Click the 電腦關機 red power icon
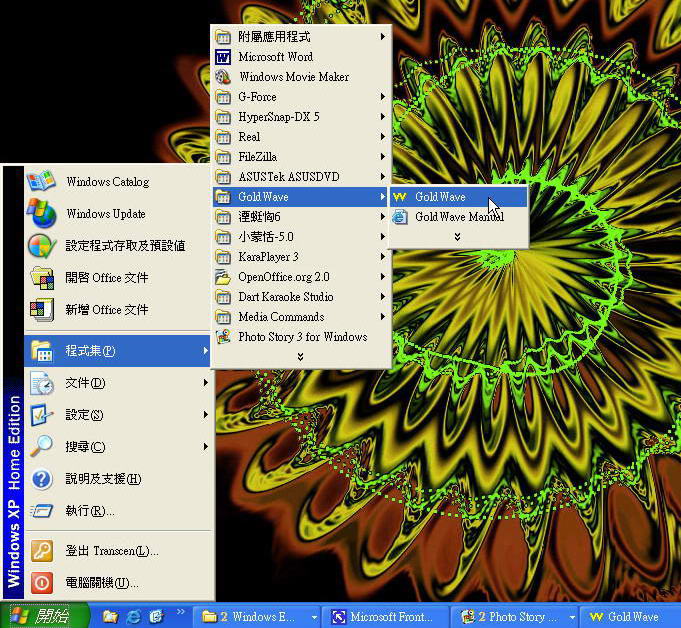Image resolution: width=681 pixels, height=628 pixels. pyautogui.click(x=41, y=583)
